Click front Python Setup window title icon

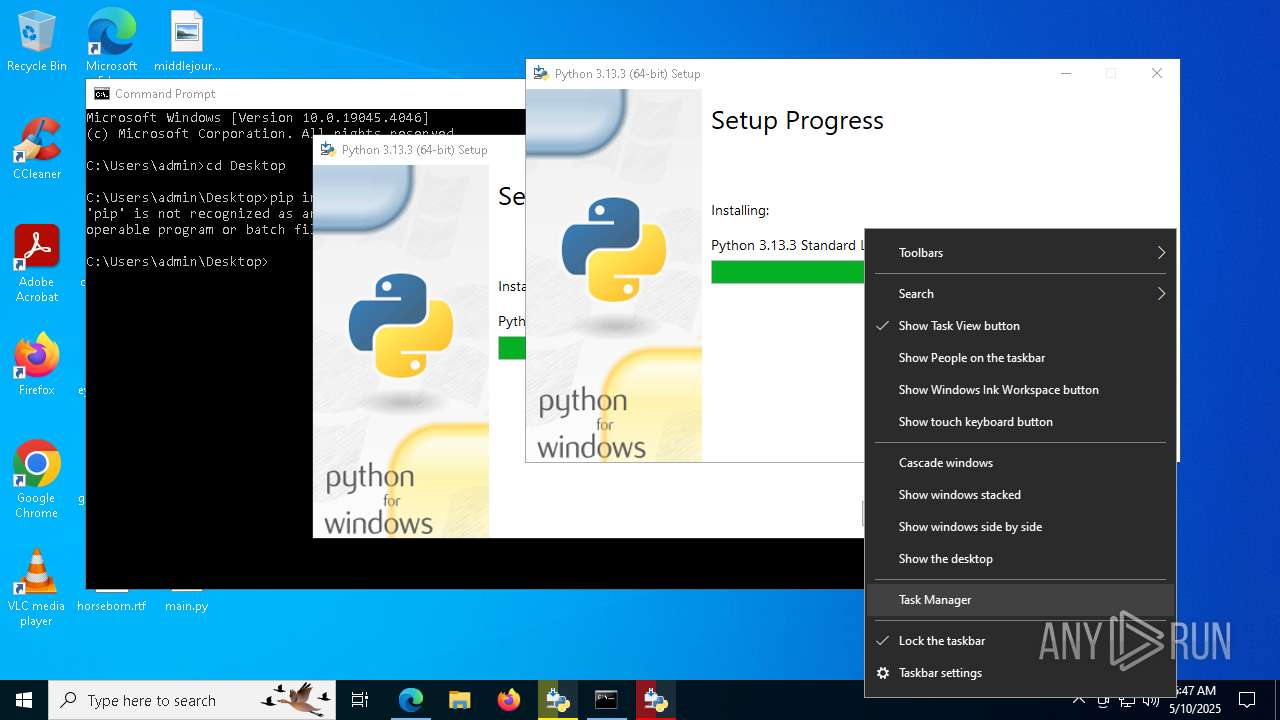click(x=541, y=73)
